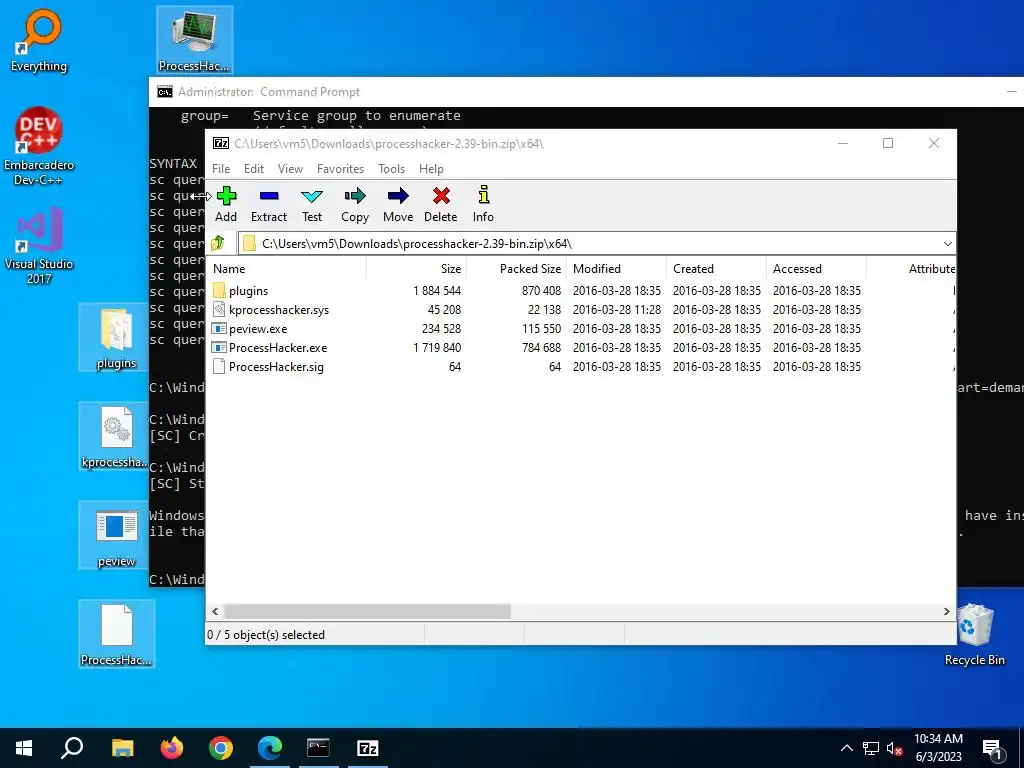Image resolution: width=1024 pixels, height=768 pixels.
Task: Open the Windows Start menu
Action: [24, 748]
